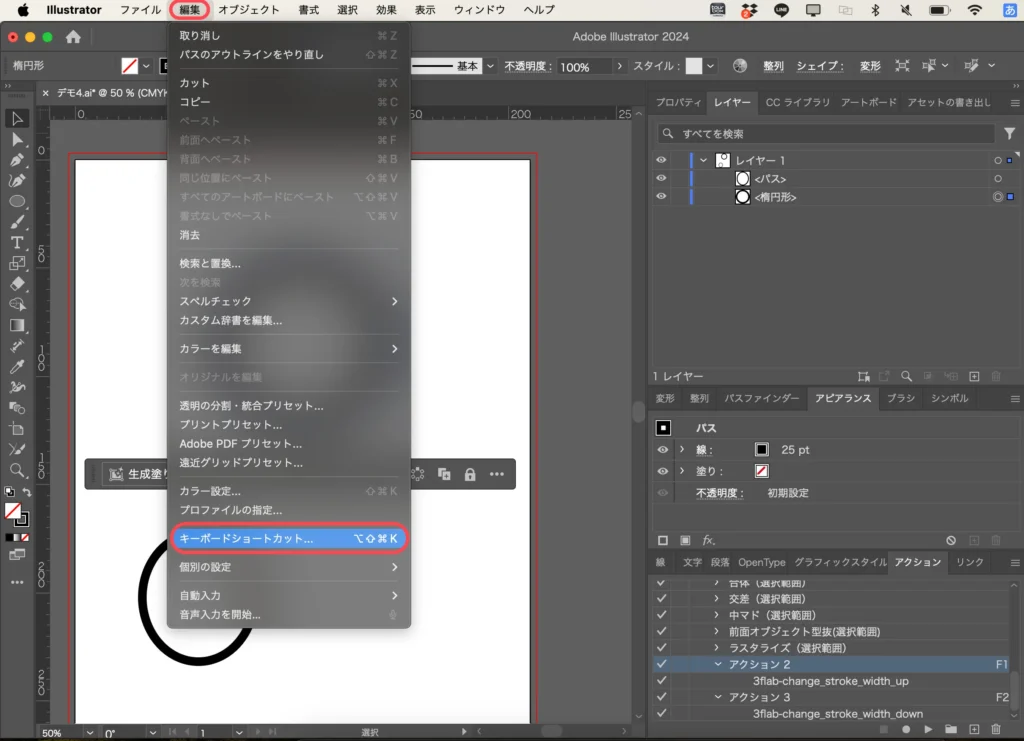Select the Type tool

click(17, 243)
